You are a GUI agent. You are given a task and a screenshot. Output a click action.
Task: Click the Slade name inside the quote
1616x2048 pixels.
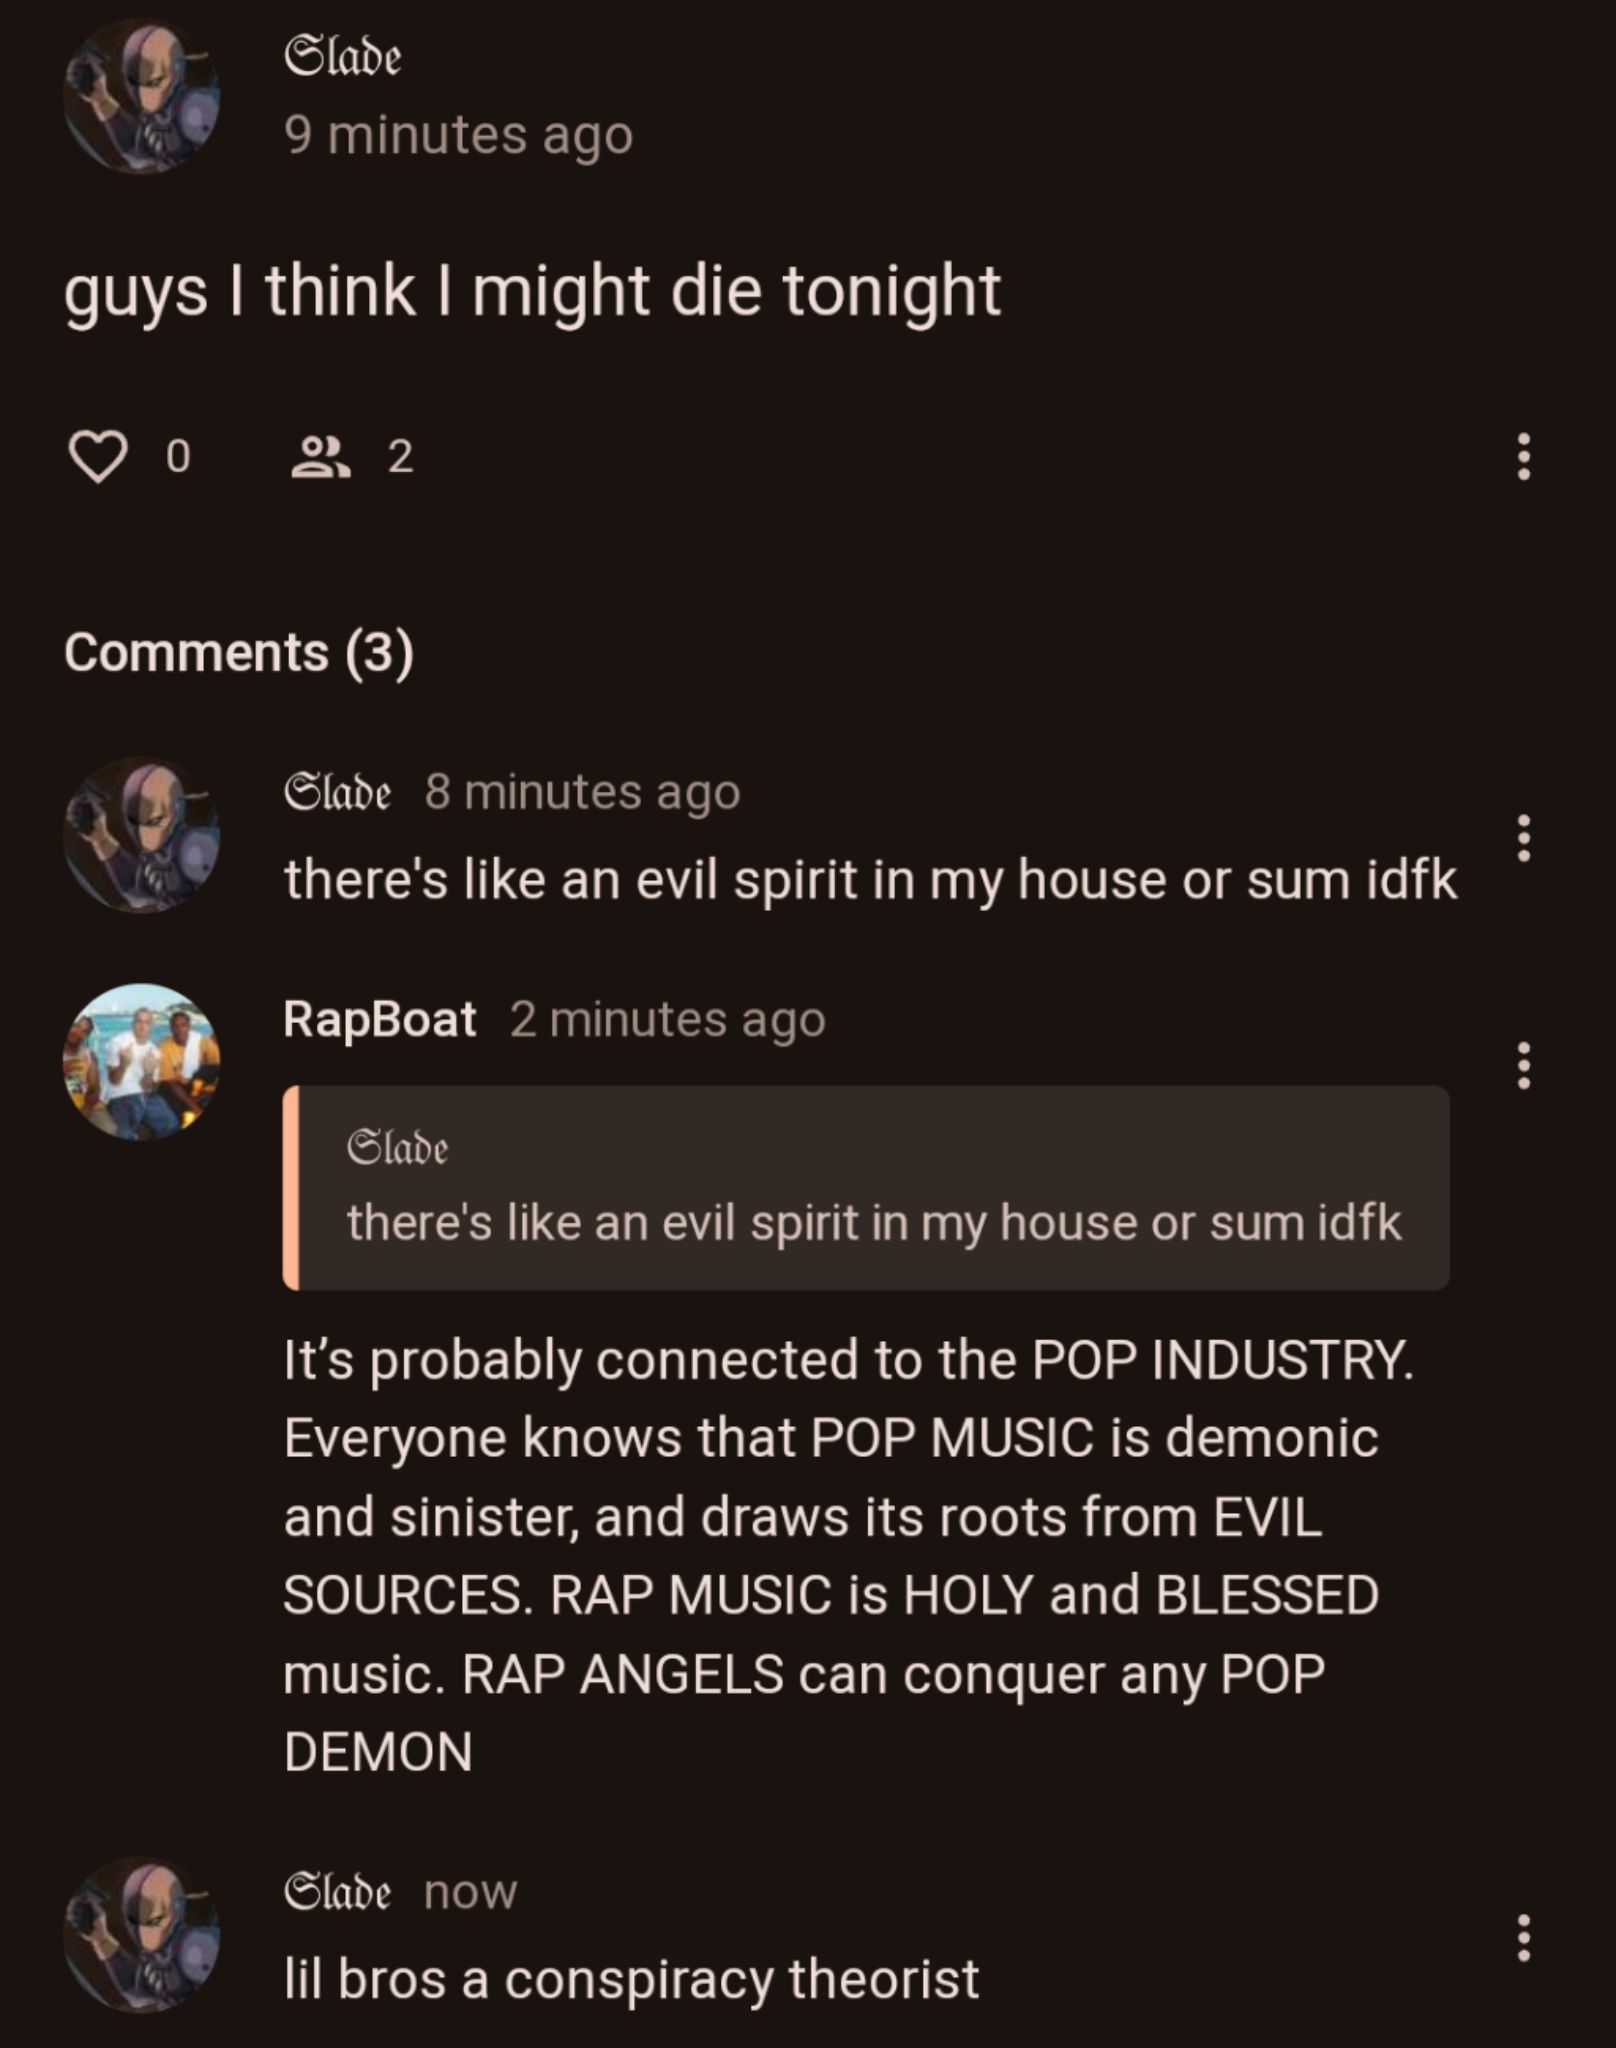398,1147
